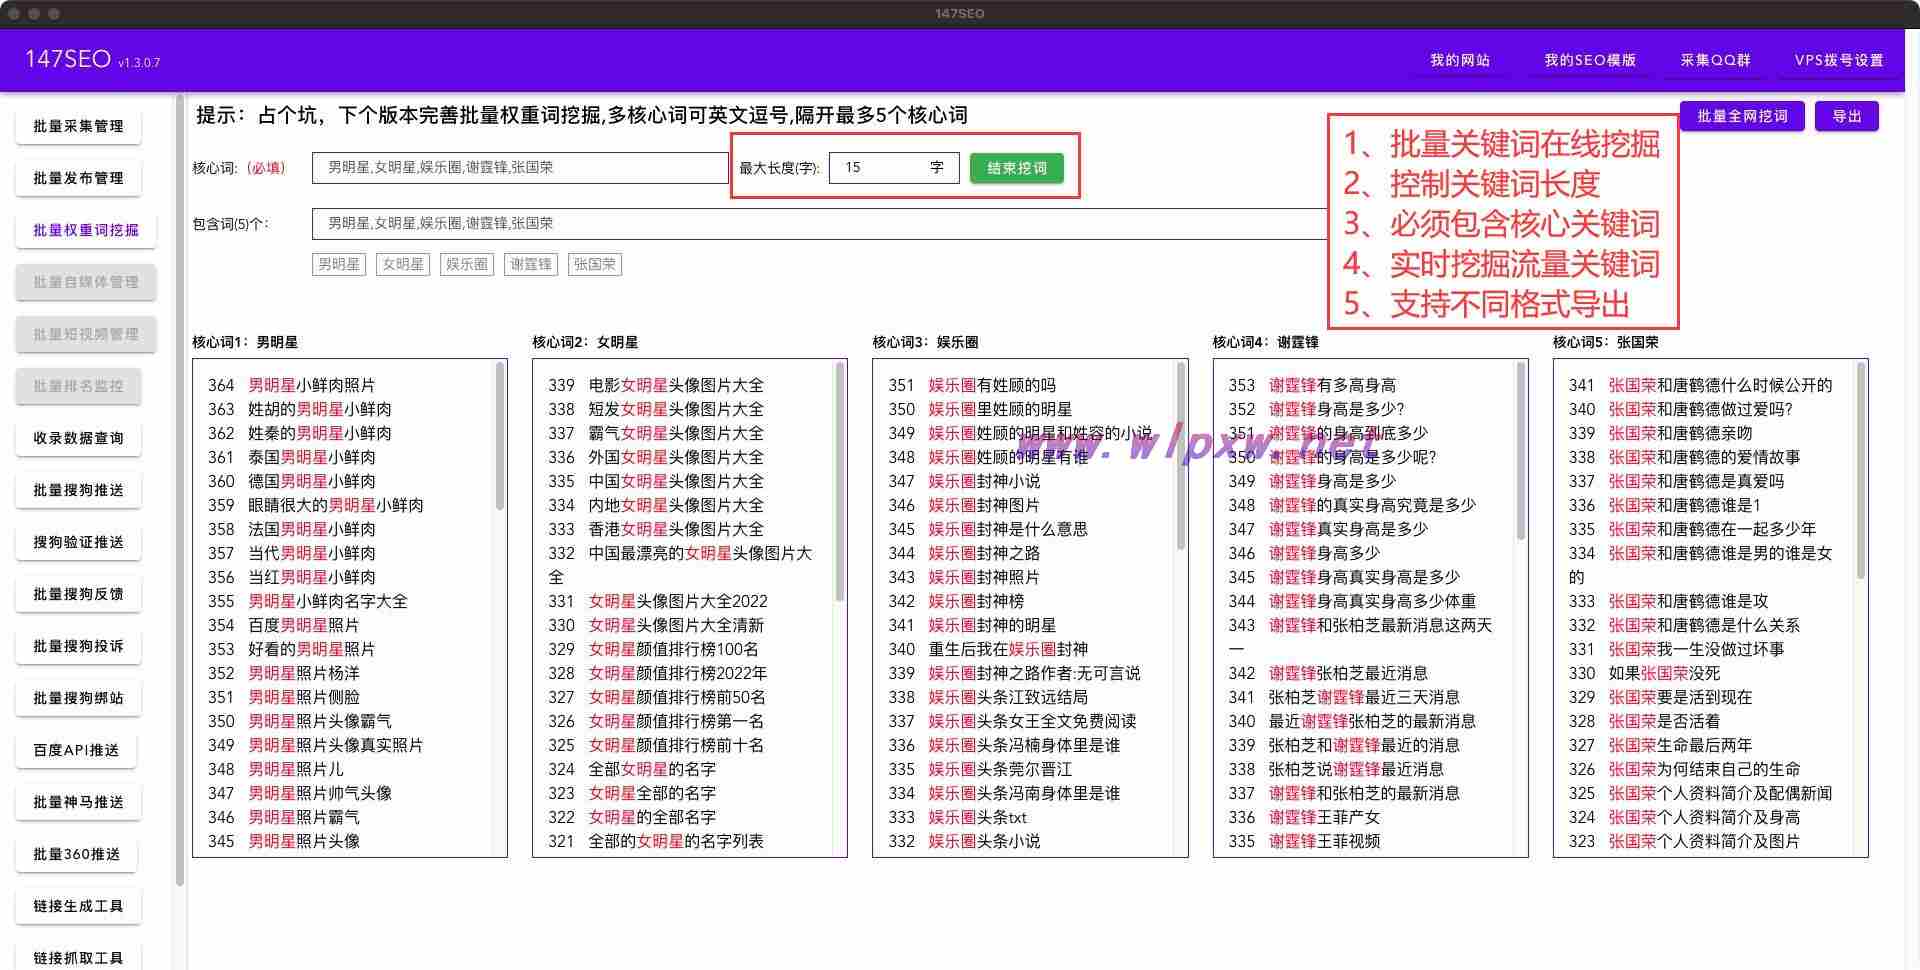Select 批量发布管理 in sidebar
The width and height of the screenshot is (1920, 970).
[78, 178]
